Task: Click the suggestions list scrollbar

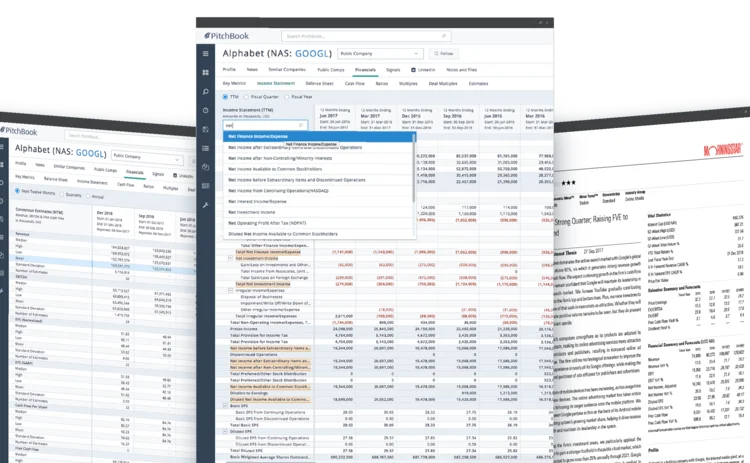Action: (x=414, y=167)
